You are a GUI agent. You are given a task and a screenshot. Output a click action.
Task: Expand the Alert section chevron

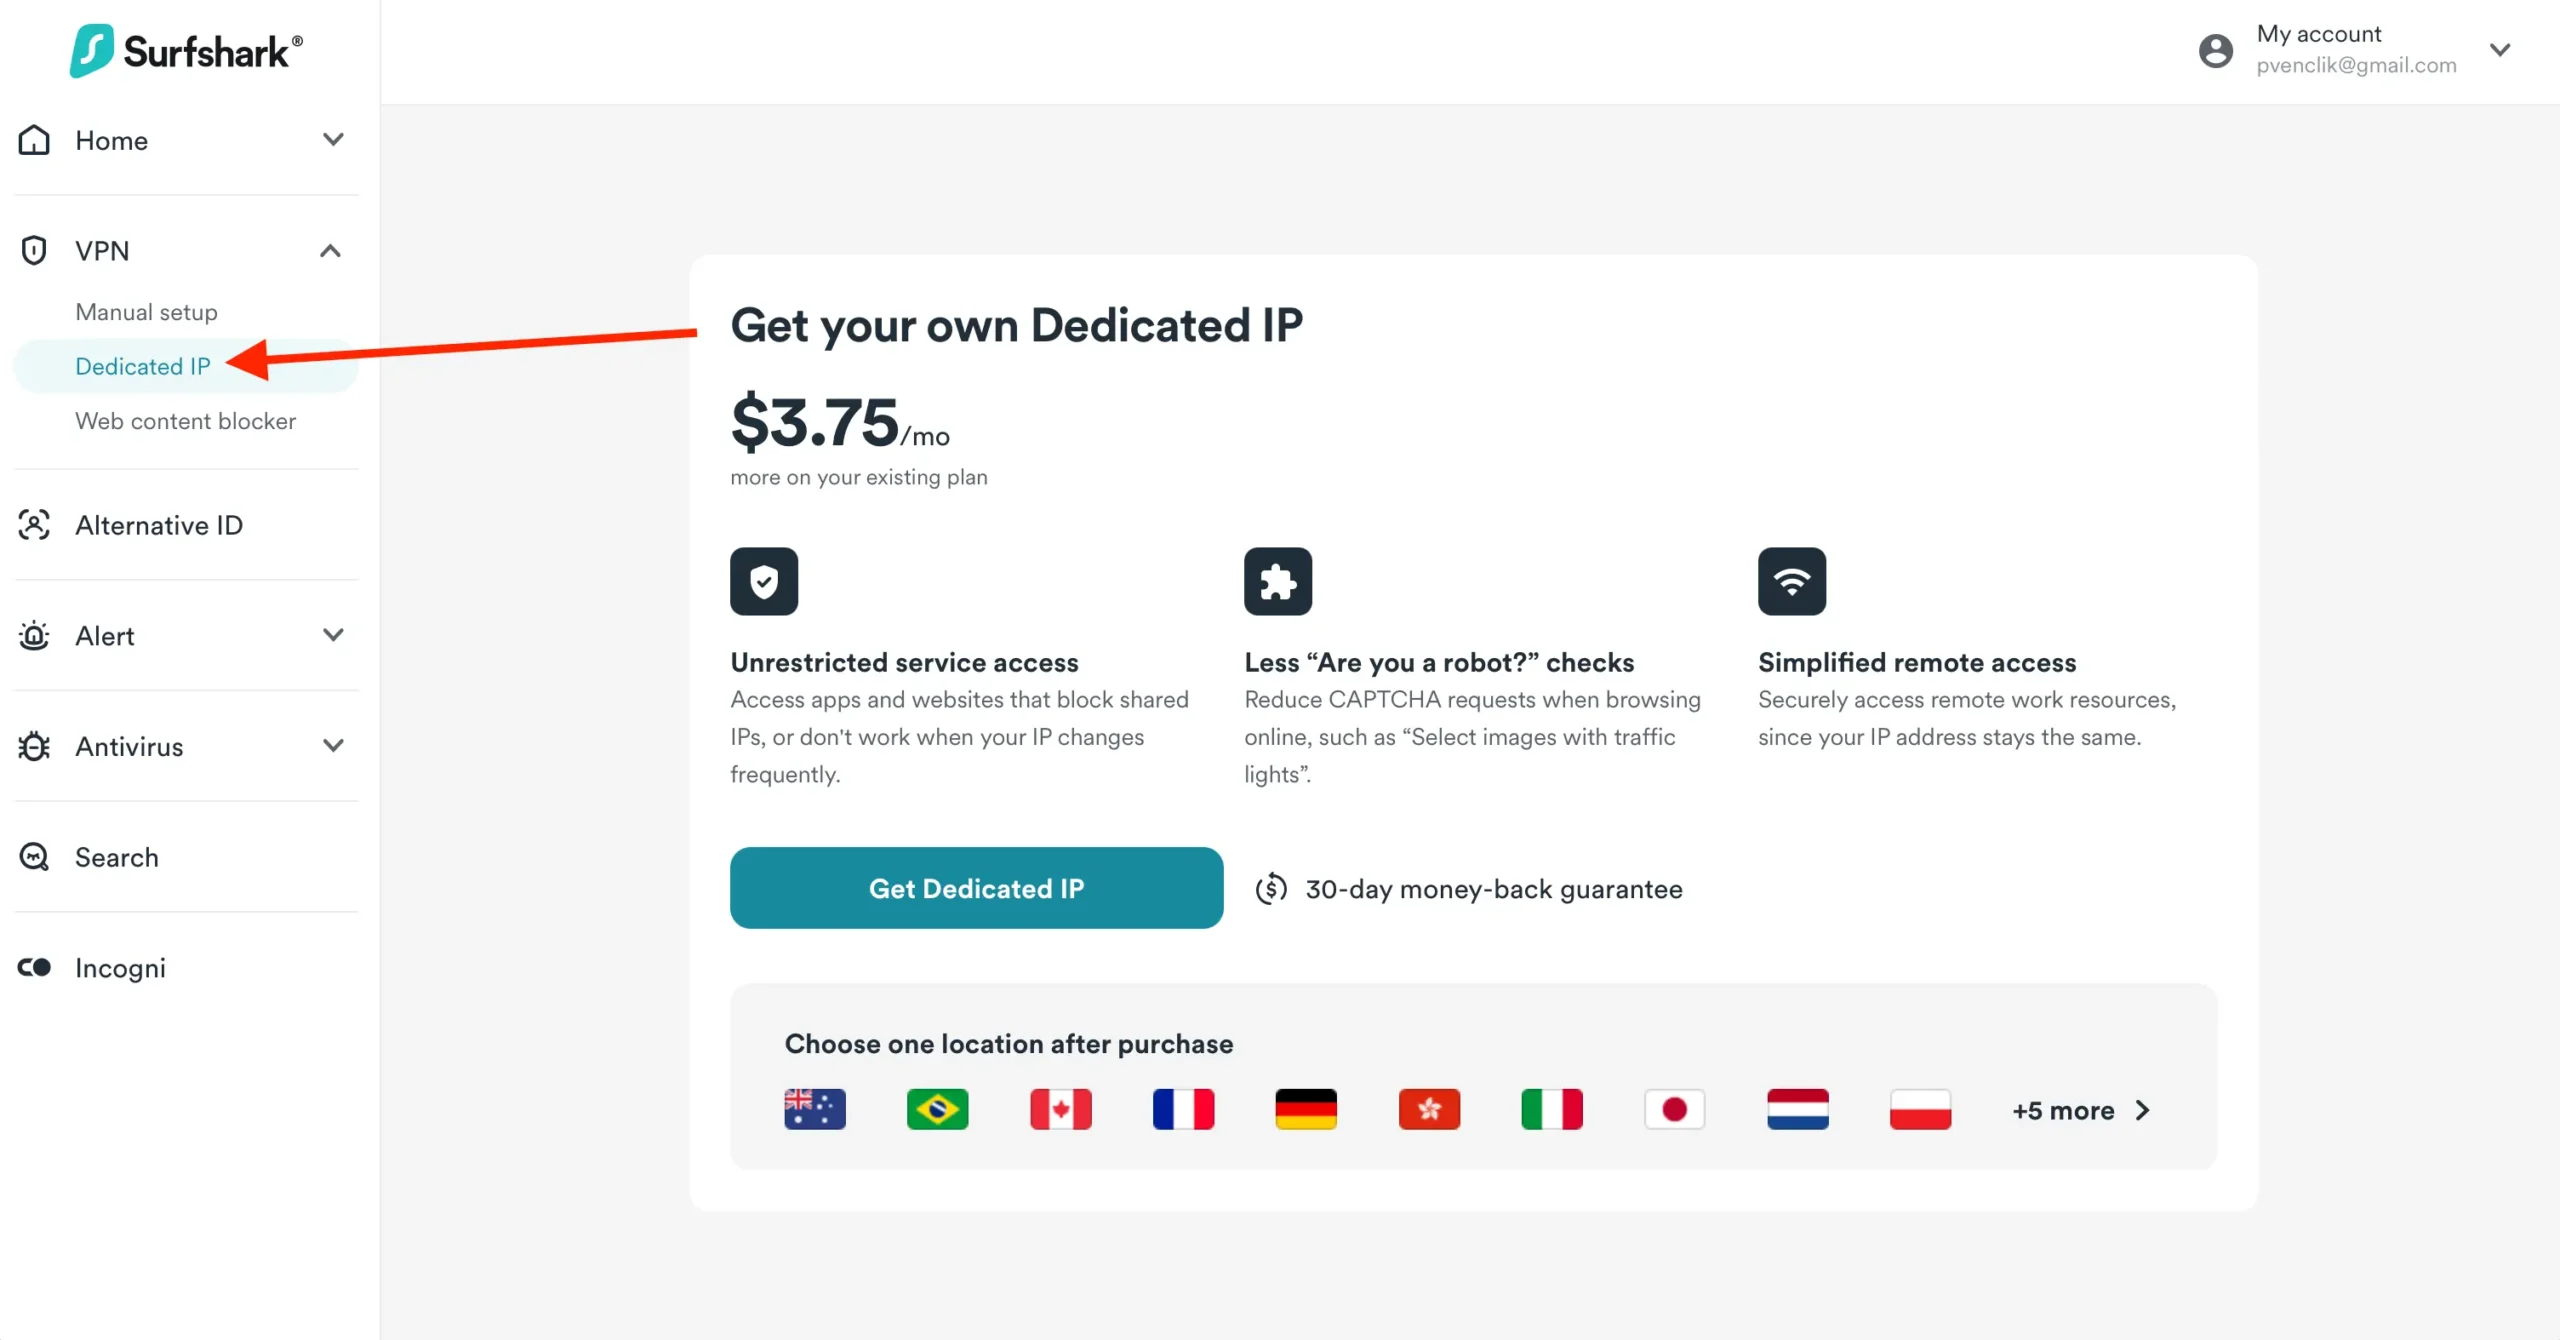tap(334, 635)
